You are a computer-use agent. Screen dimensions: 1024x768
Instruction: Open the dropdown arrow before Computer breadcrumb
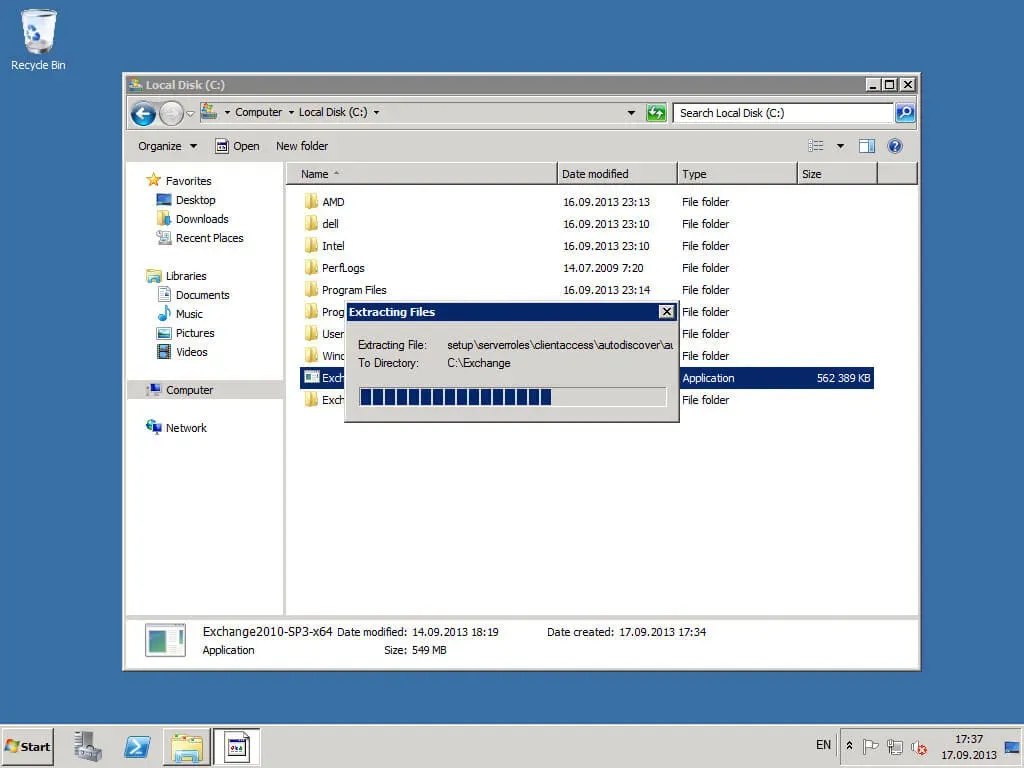(x=227, y=112)
